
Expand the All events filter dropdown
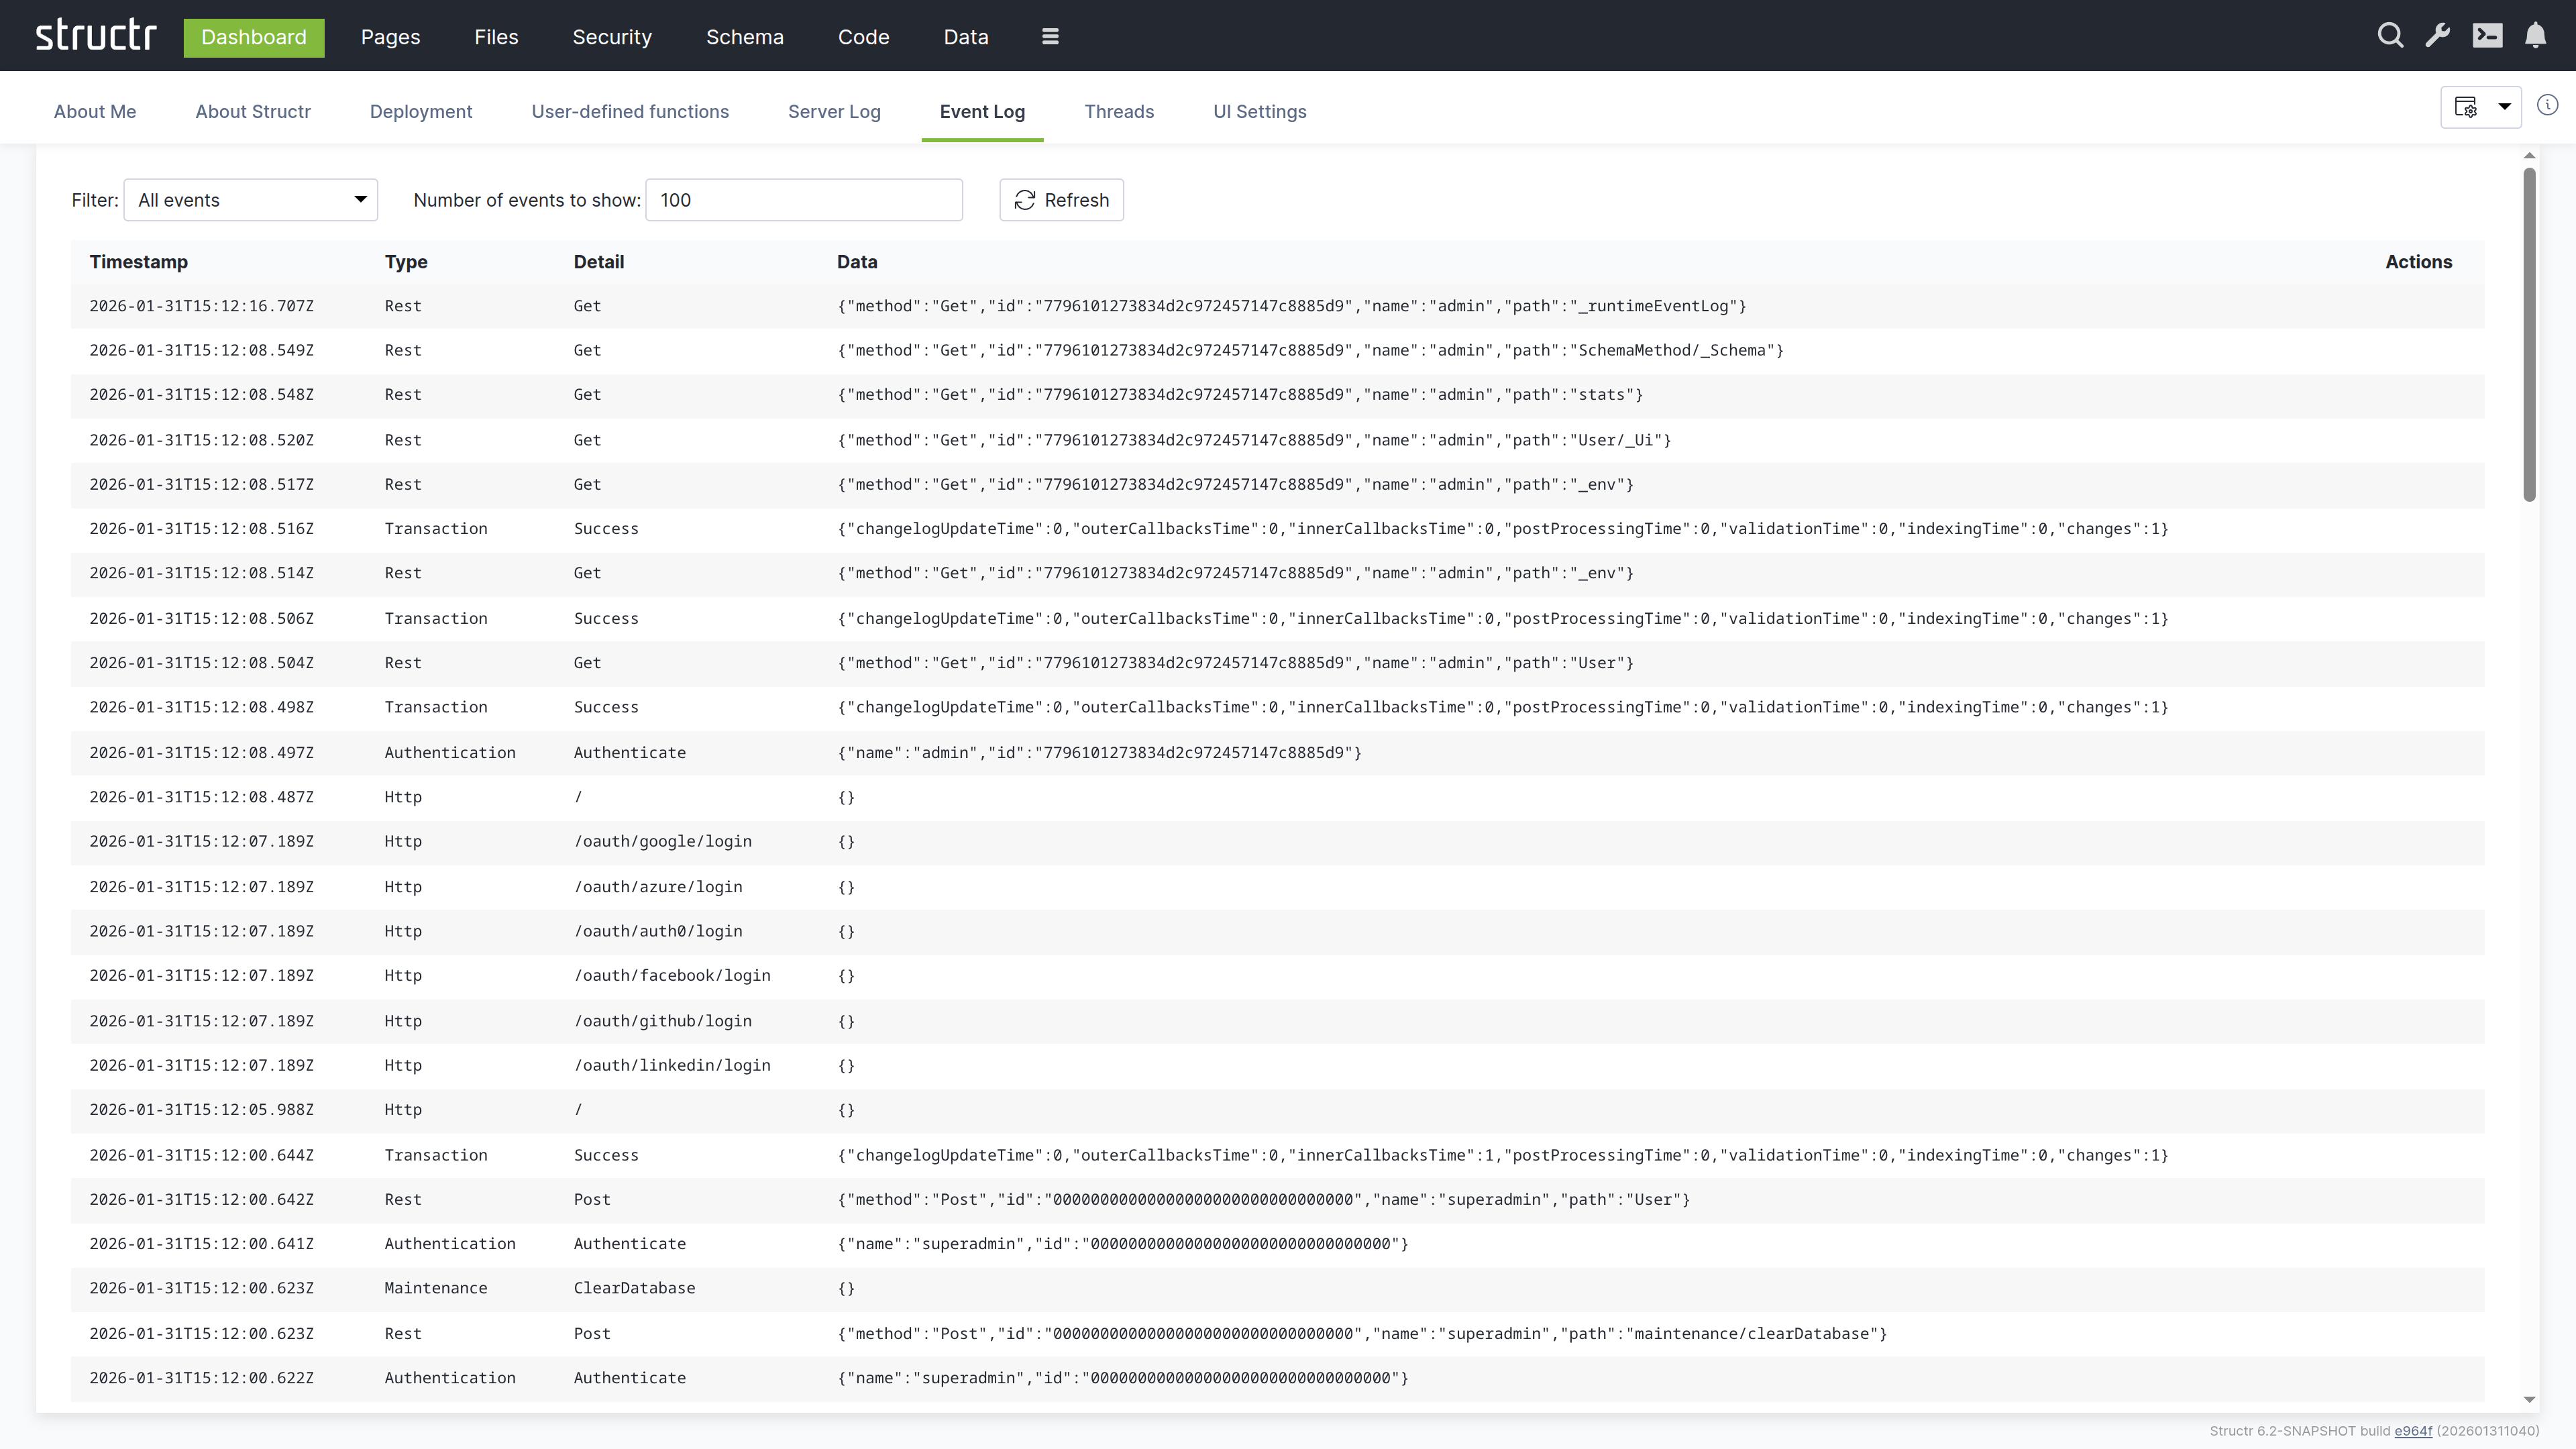[250, 200]
